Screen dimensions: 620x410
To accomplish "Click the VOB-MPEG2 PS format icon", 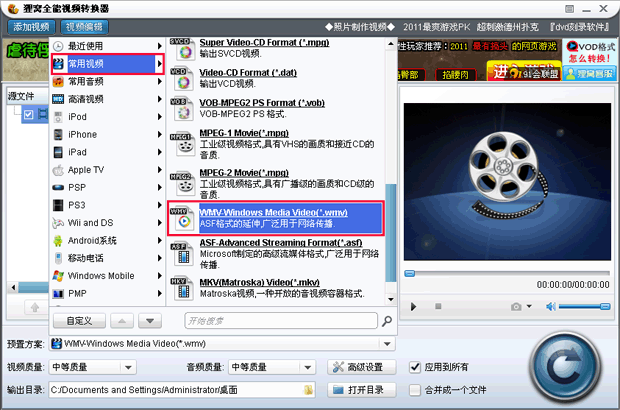I will (x=183, y=109).
